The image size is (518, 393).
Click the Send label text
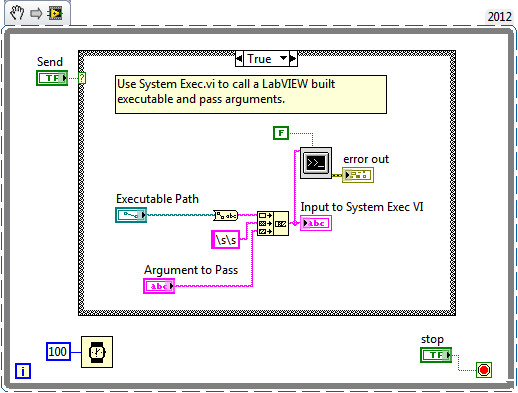50,62
